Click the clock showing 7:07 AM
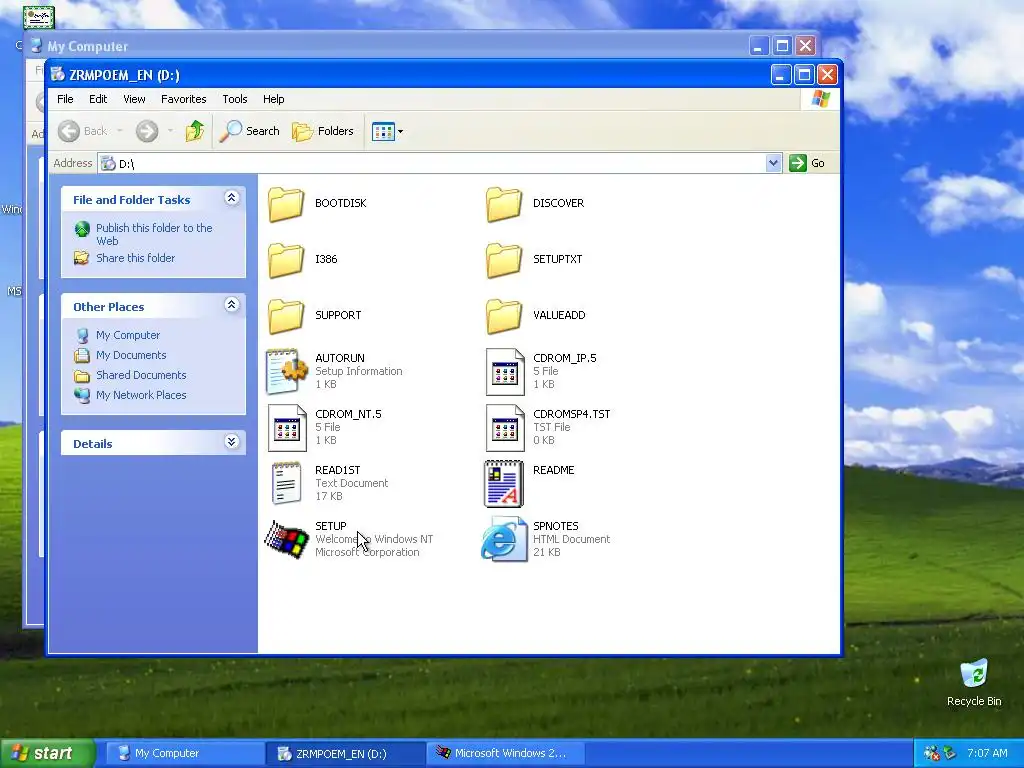The height and width of the screenshot is (768, 1024). 987,753
